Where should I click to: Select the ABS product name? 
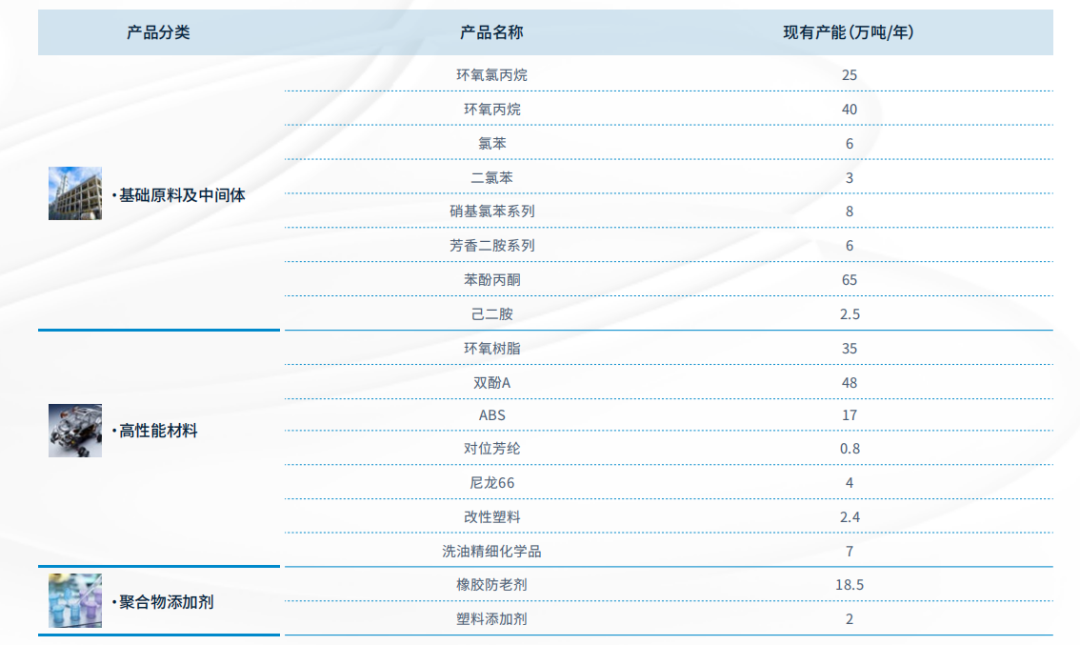pyautogui.click(x=492, y=416)
